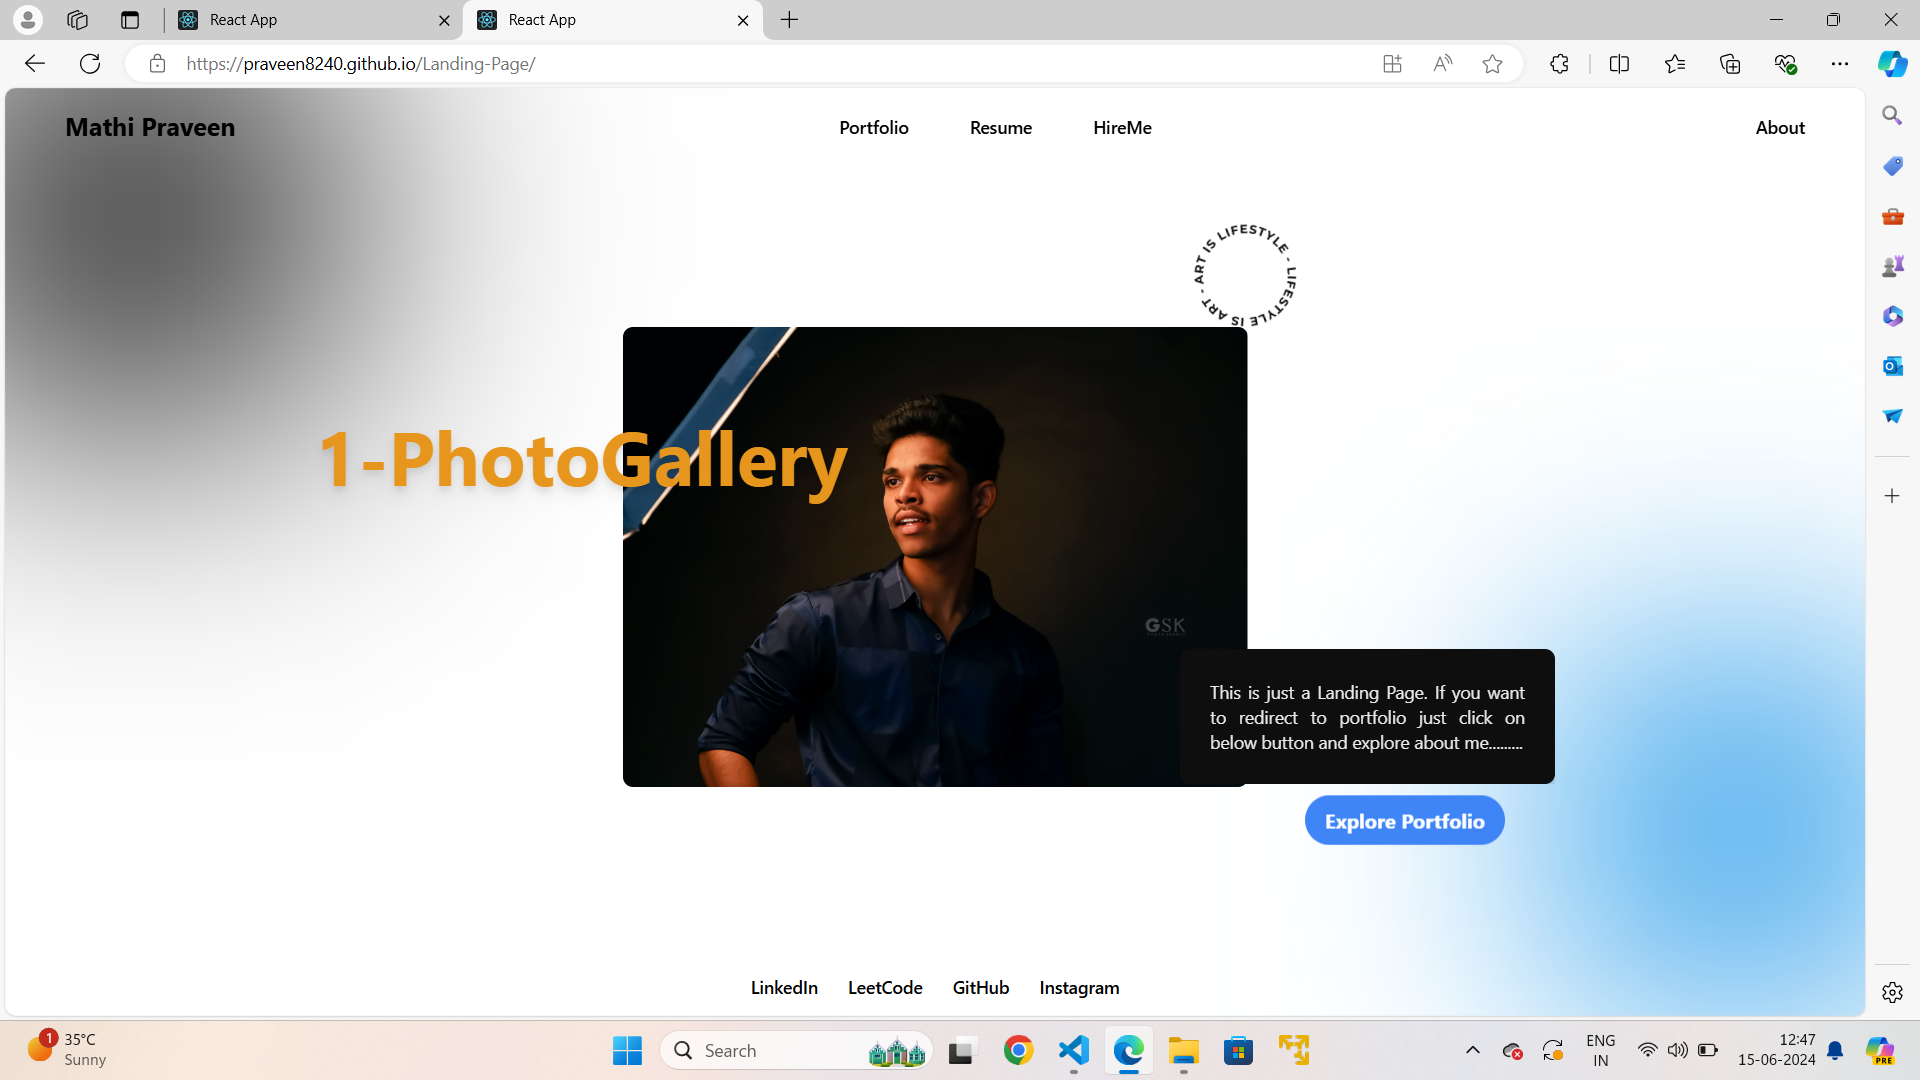The height and width of the screenshot is (1080, 1920).
Task: Toggle Split screen icon
Action: [x=1619, y=64]
